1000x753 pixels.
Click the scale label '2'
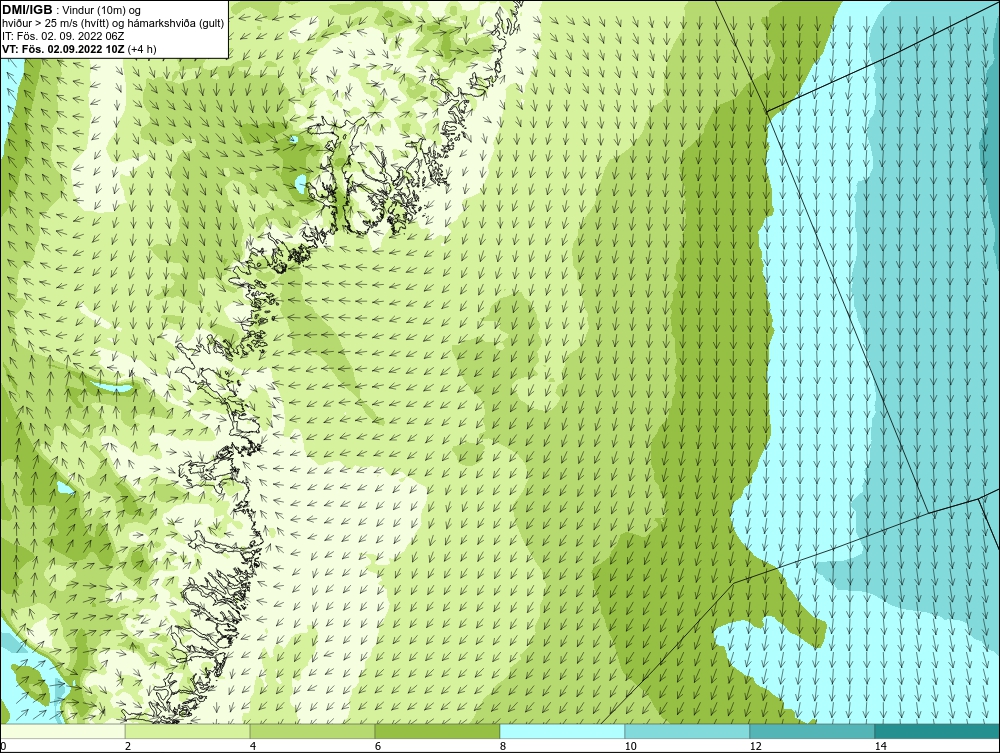[x=128, y=747]
